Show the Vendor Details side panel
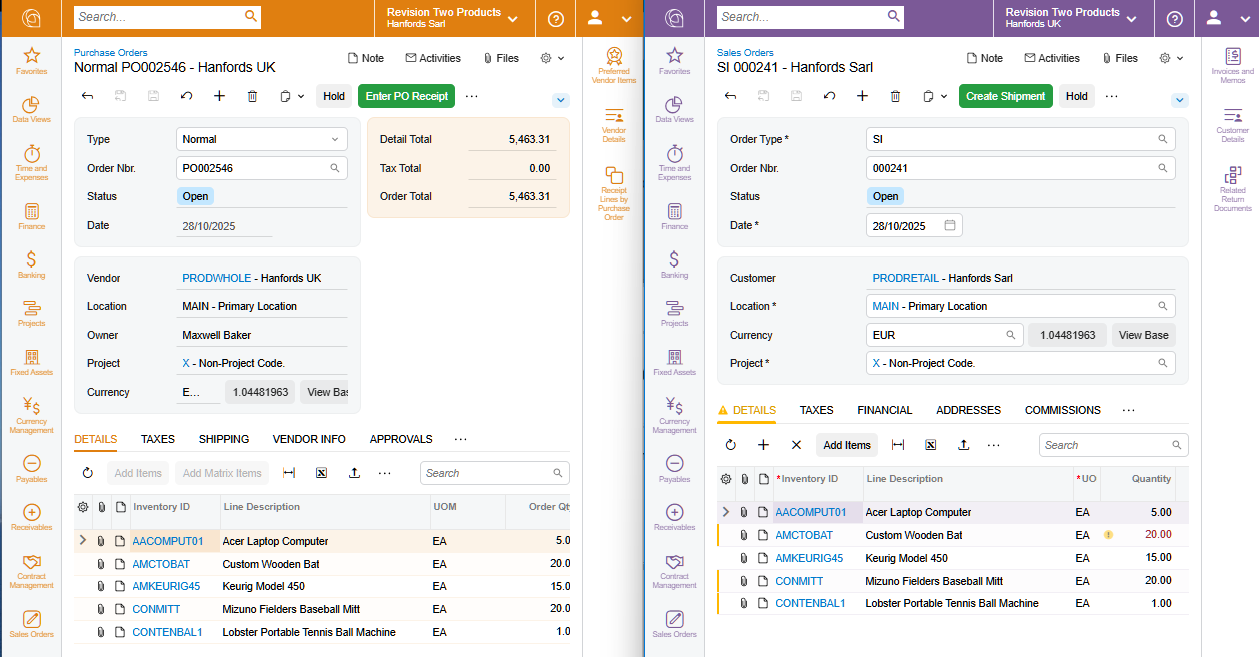Viewport: 1259px width, 657px height. click(x=612, y=126)
